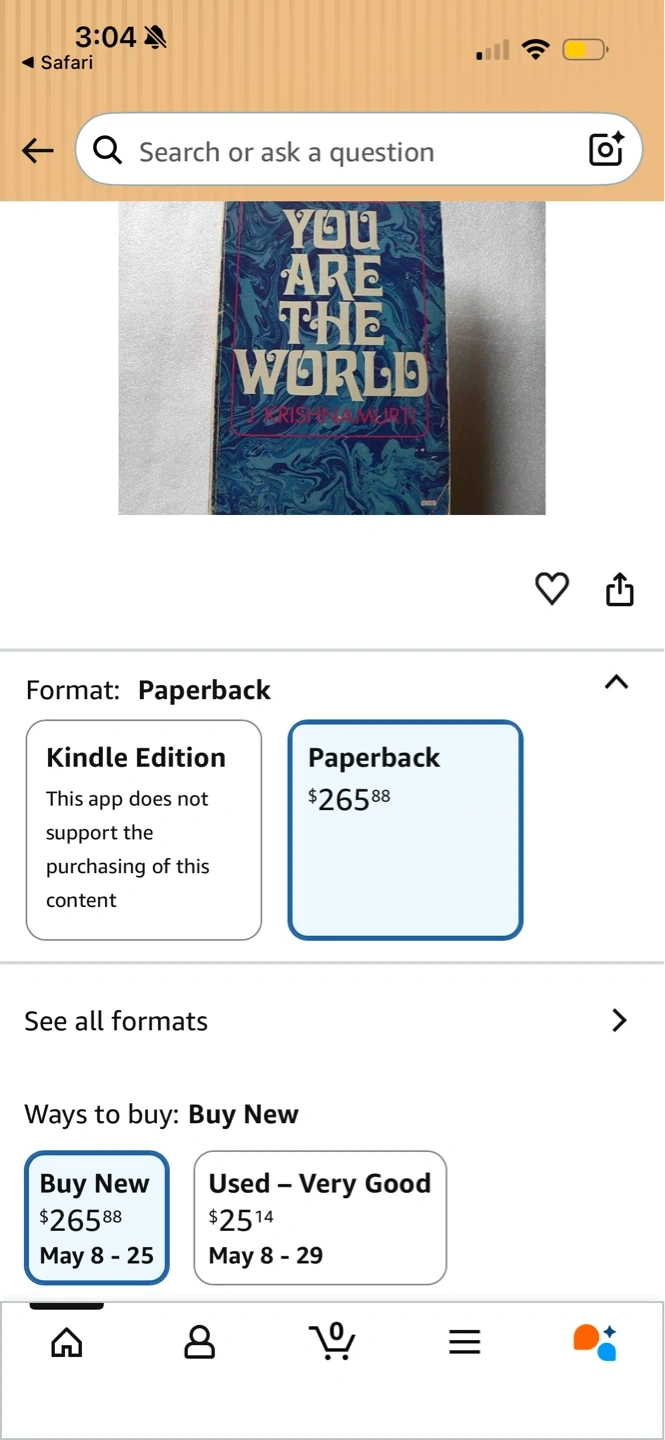This screenshot has height=1440, width=665.
Task: Select the Kindle Edition format option
Action: [x=144, y=830]
